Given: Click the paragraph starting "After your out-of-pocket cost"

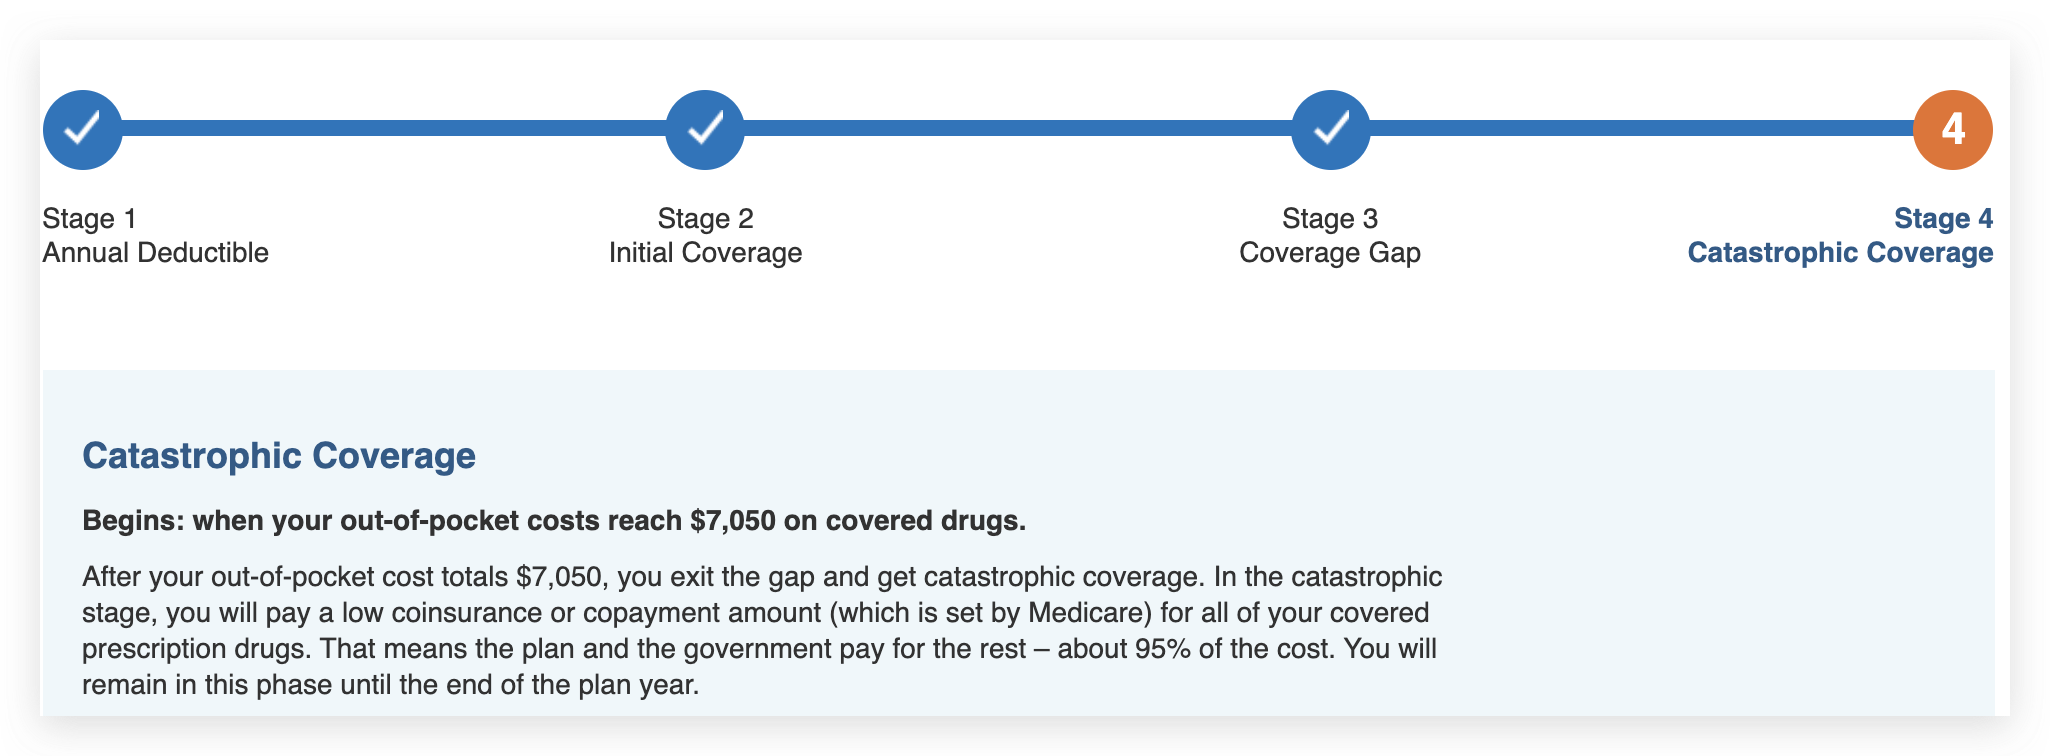Looking at the screenshot, I should tap(760, 630).
